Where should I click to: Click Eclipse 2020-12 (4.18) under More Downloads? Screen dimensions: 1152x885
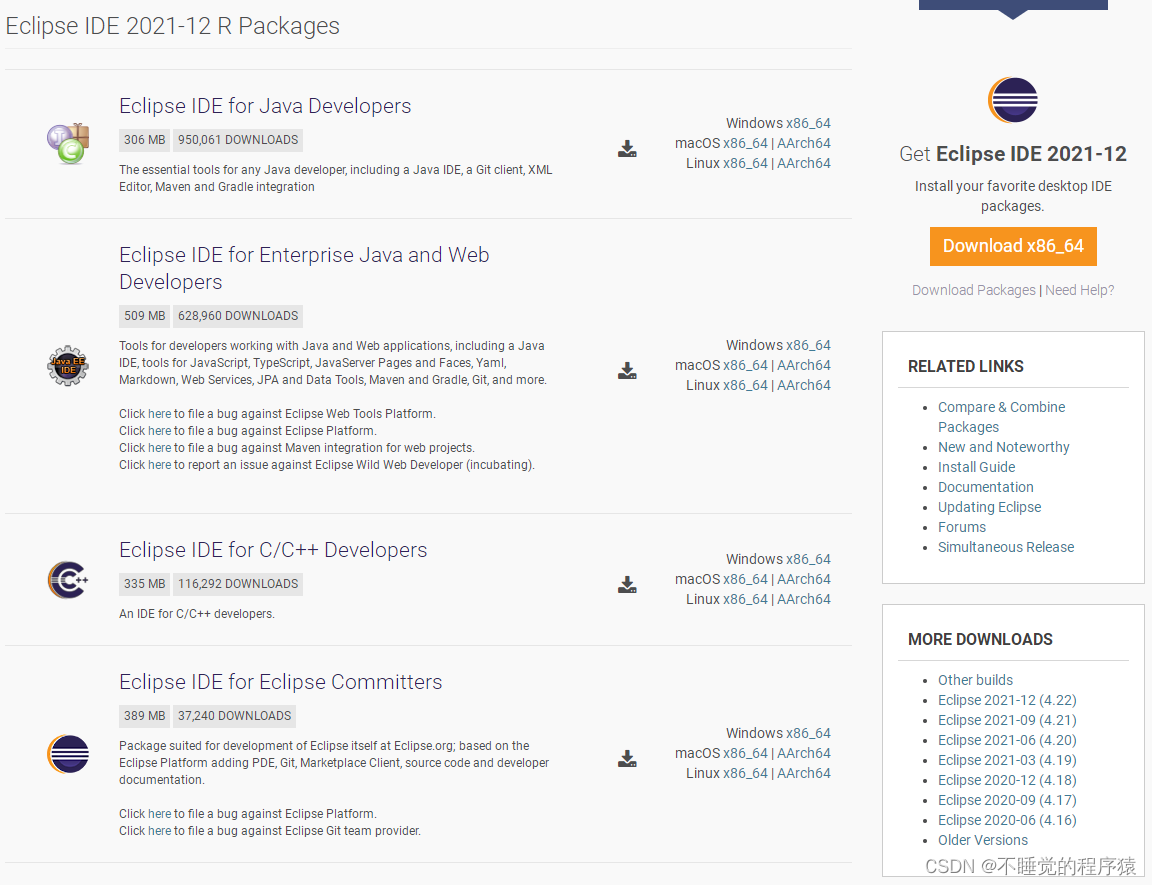click(x=1007, y=780)
